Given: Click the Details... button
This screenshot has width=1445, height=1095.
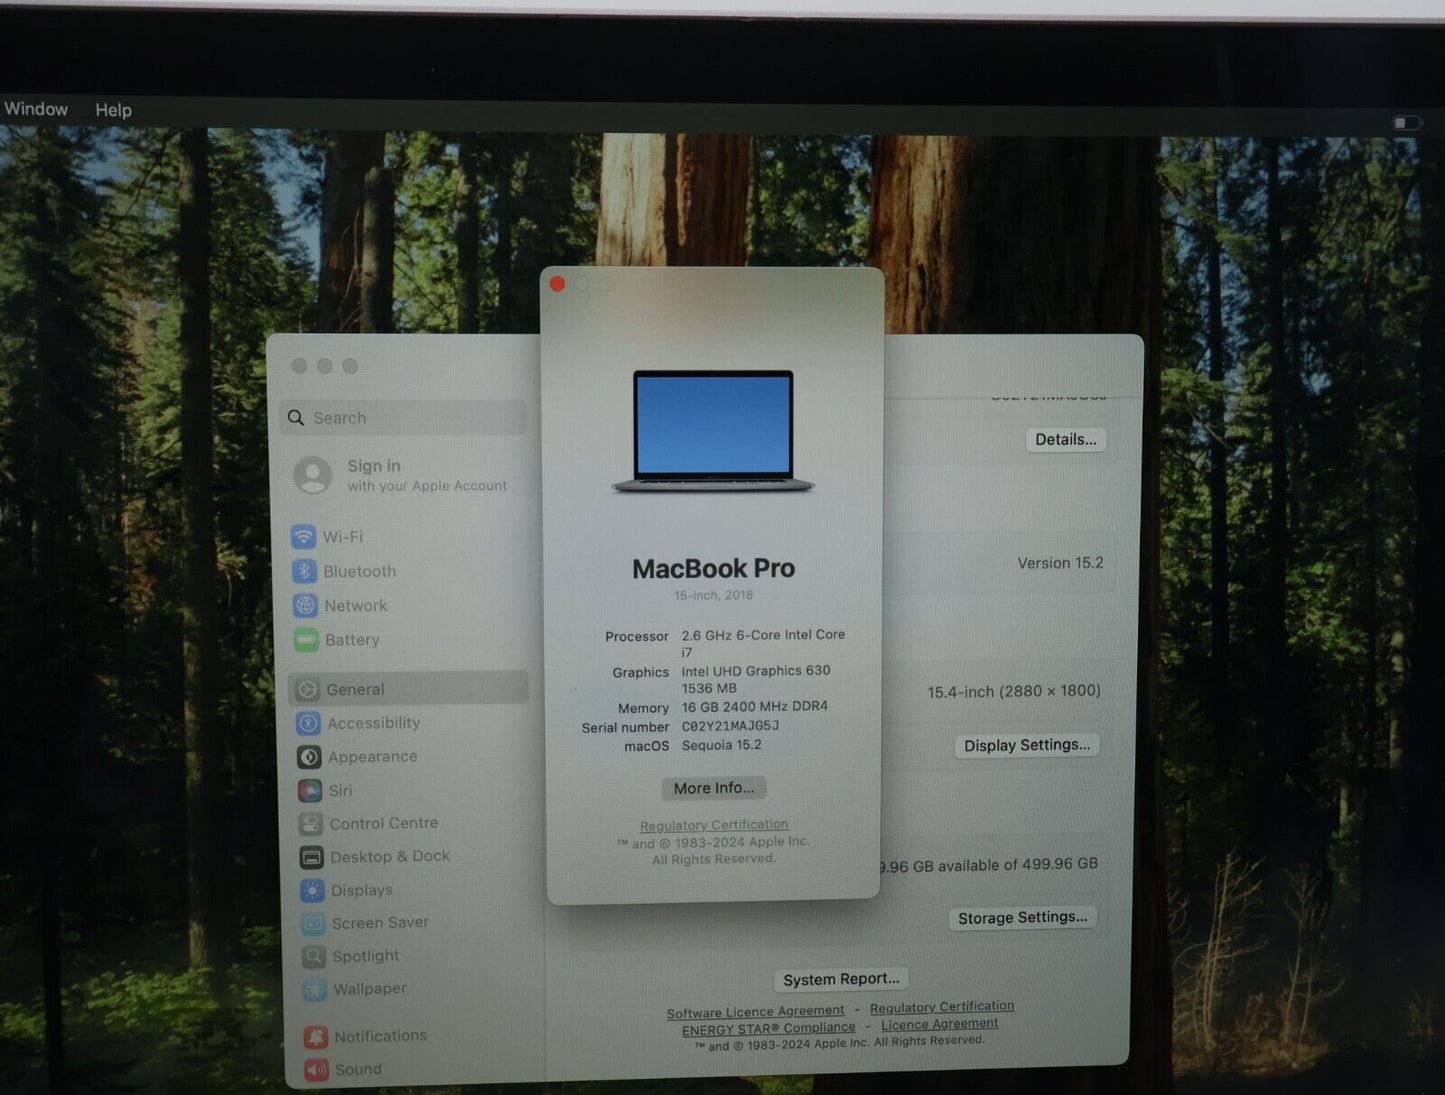Looking at the screenshot, I should [x=1065, y=439].
